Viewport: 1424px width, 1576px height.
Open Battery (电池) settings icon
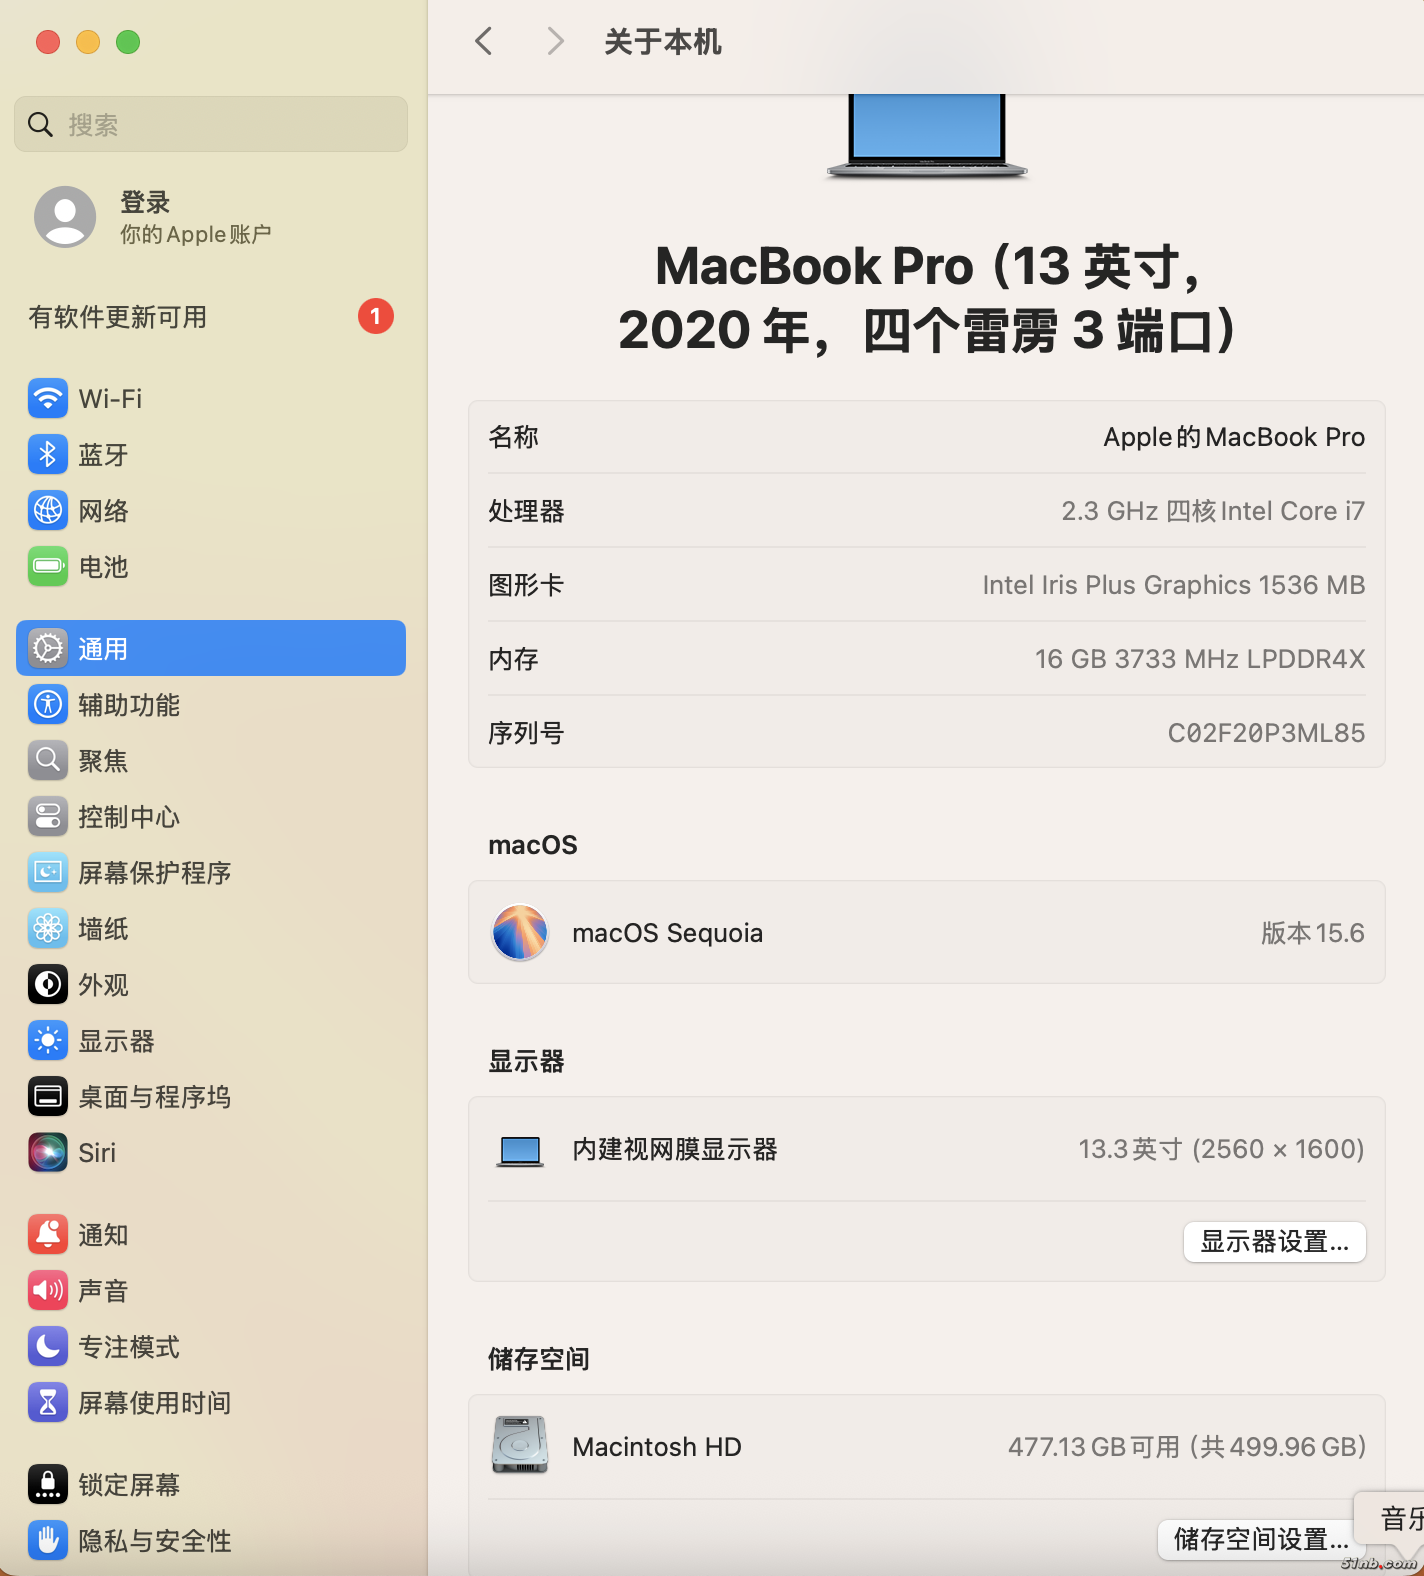coord(48,566)
